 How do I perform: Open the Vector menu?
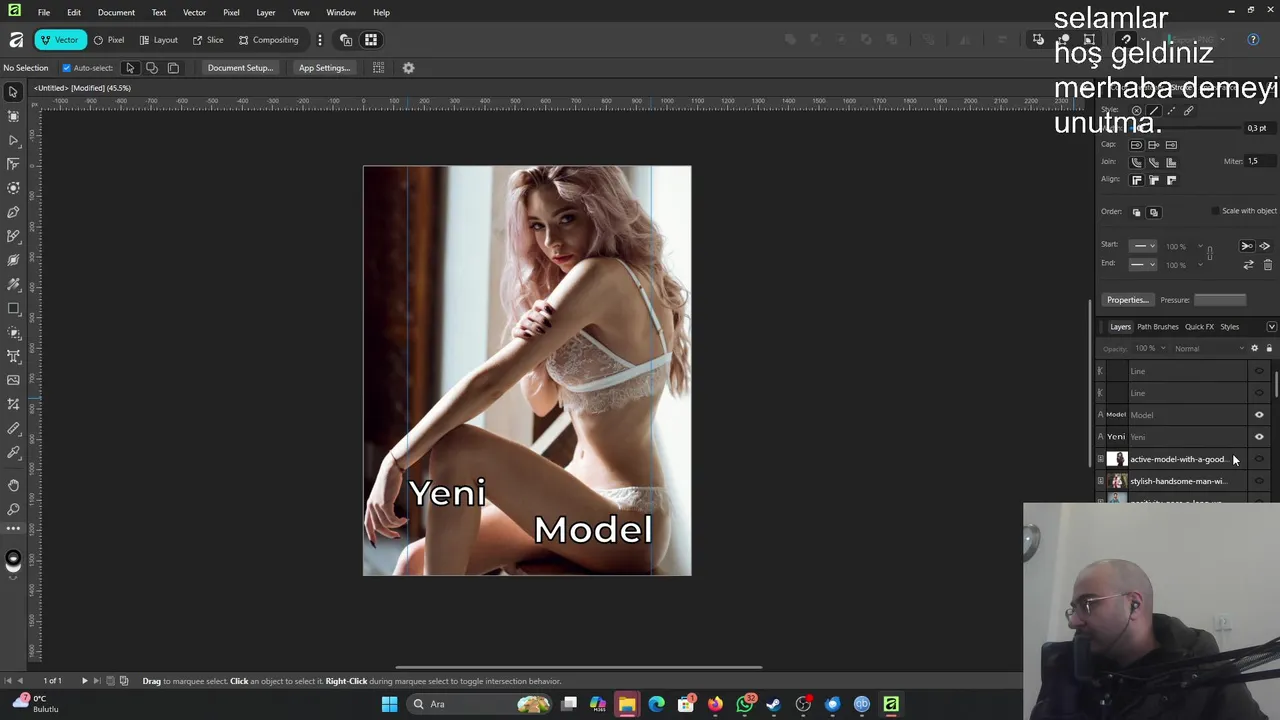(194, 12)
